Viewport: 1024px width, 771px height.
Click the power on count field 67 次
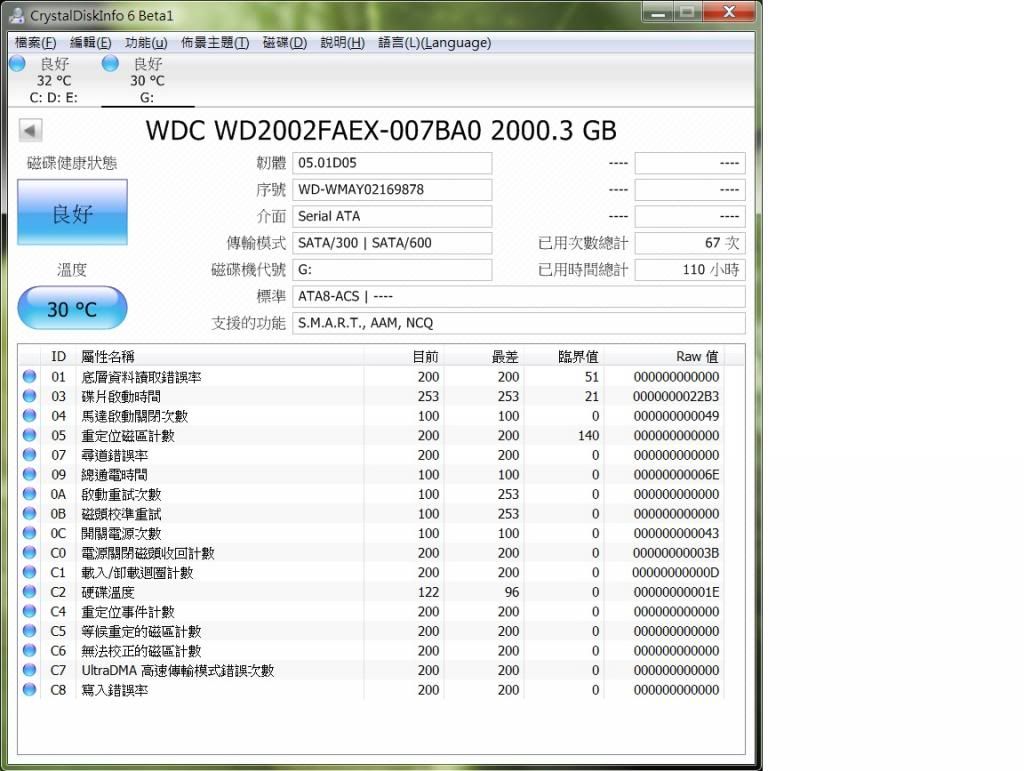tap(690, 244)
